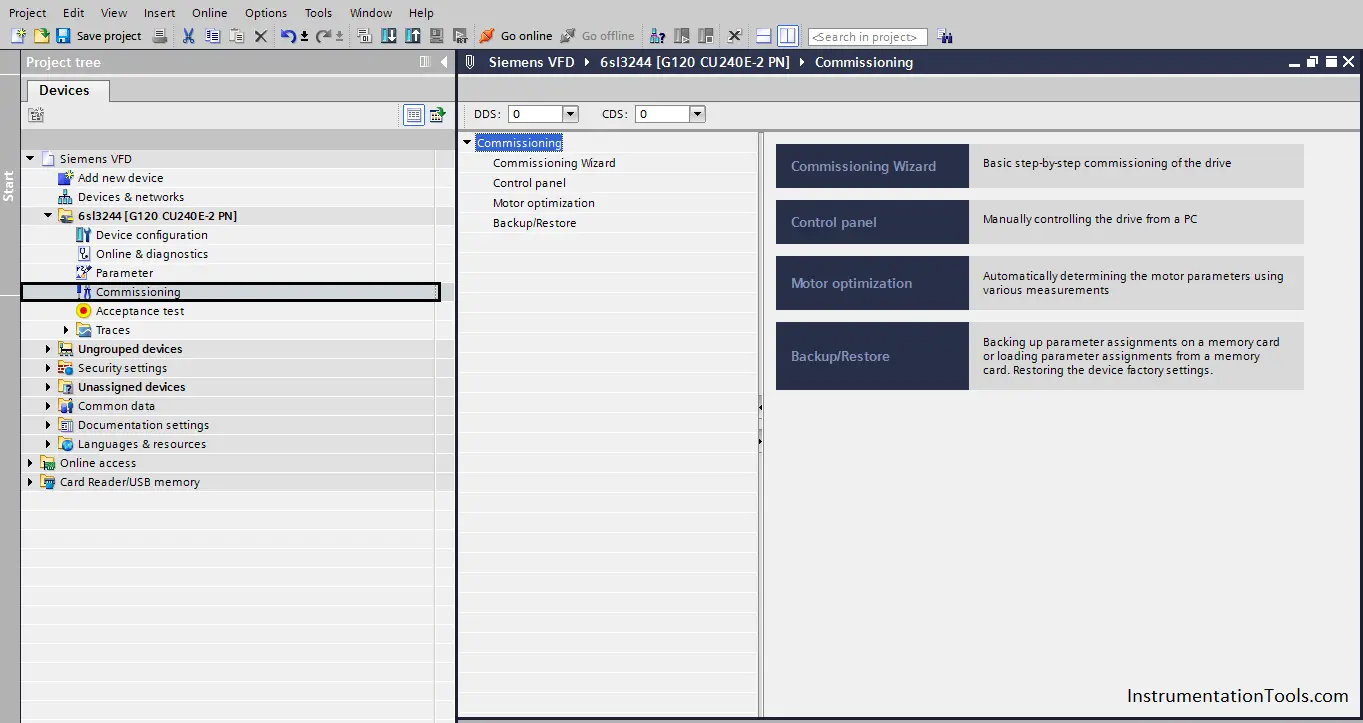Open the View menu
The image size is (1363, 723).
coord(114,13)
